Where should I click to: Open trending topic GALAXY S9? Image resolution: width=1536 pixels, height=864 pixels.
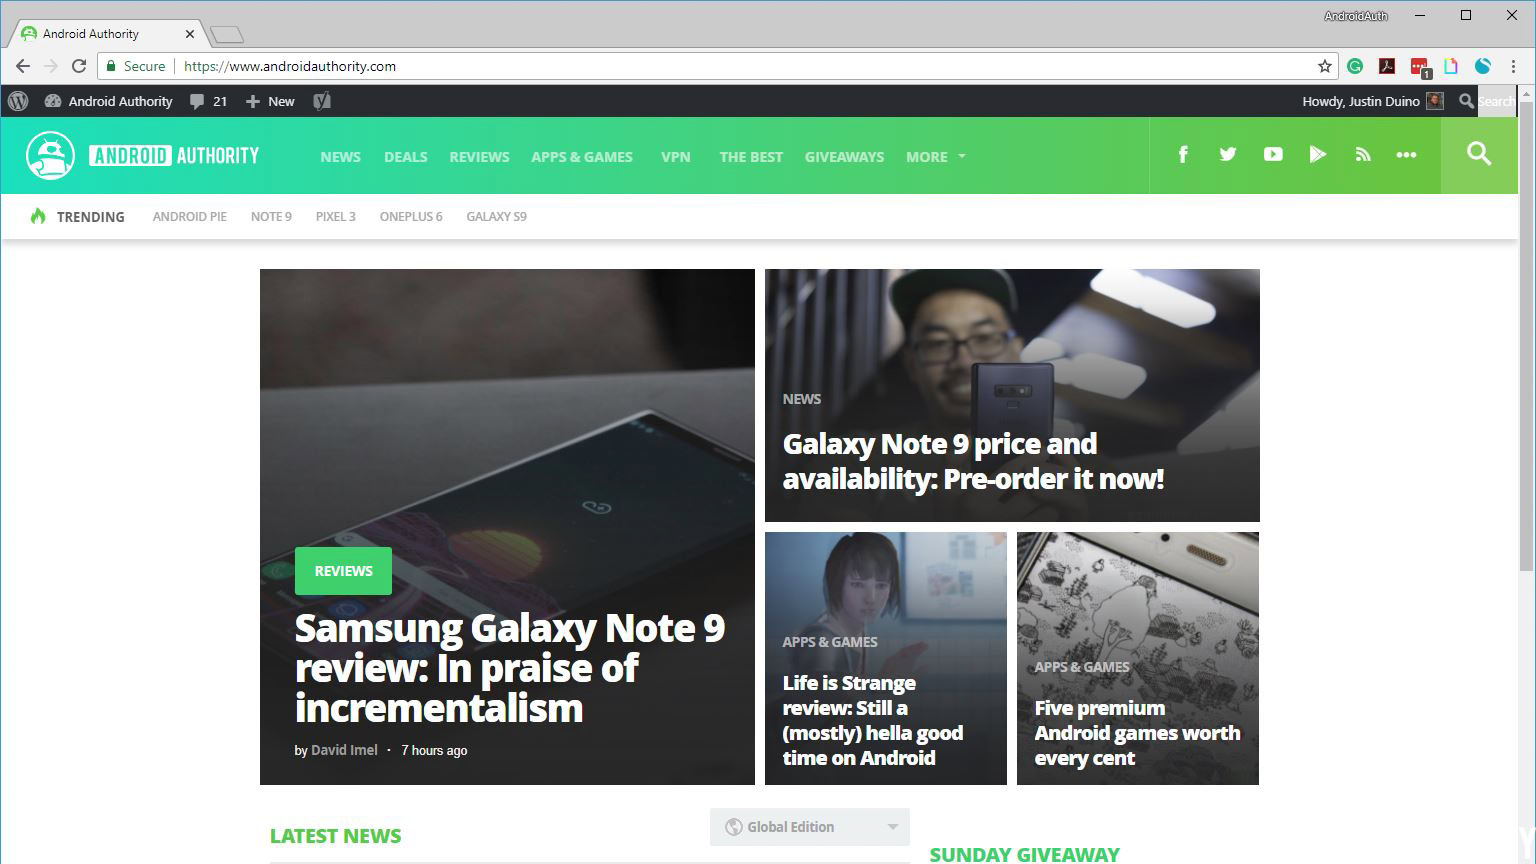click(x=496, y=216)
